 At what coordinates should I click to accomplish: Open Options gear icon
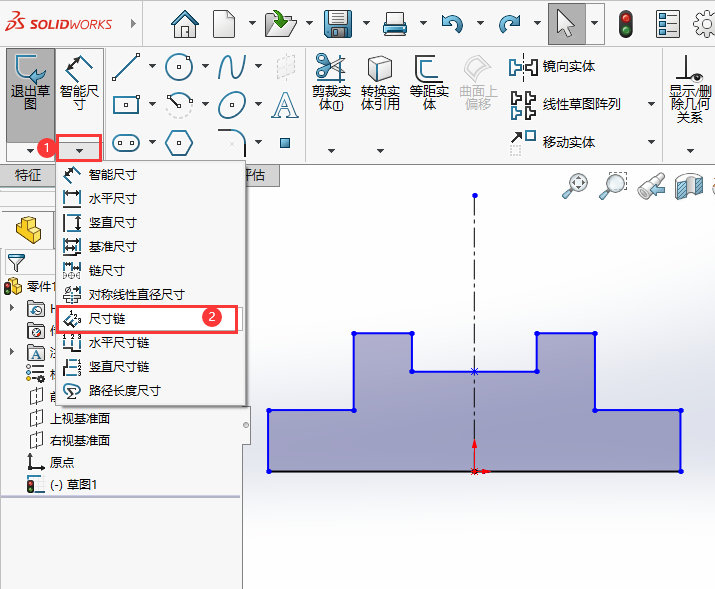coord(704,24)
